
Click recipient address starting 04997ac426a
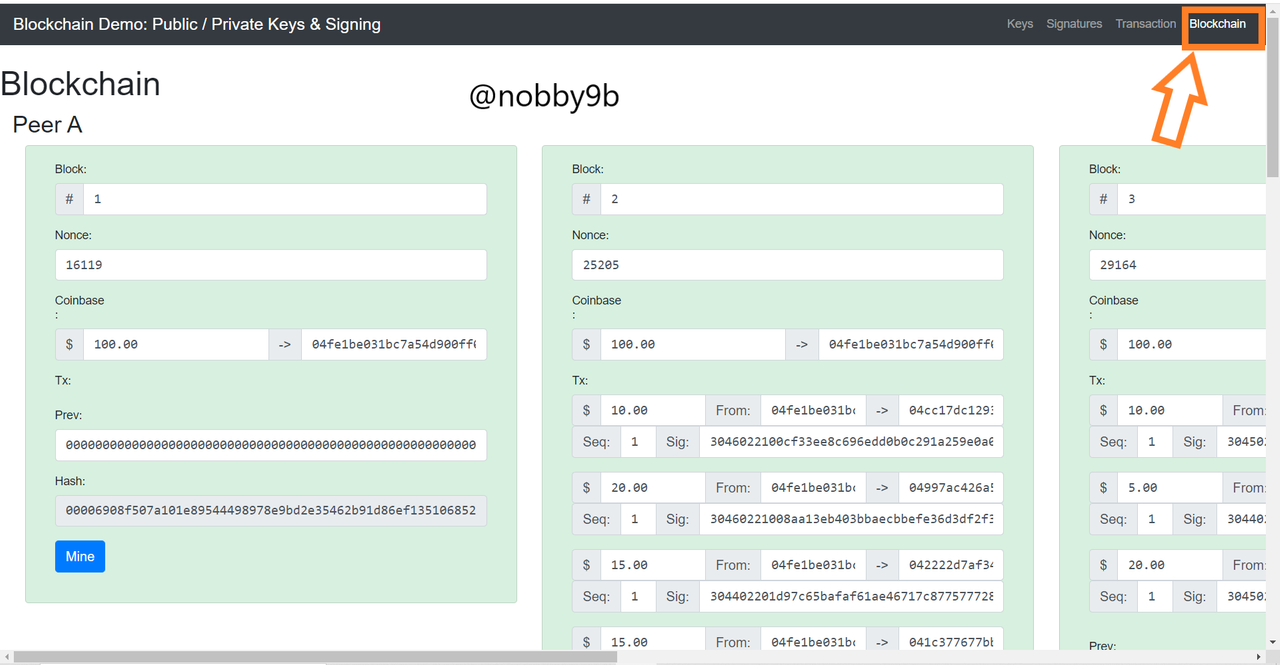click(x=950, y=488)
